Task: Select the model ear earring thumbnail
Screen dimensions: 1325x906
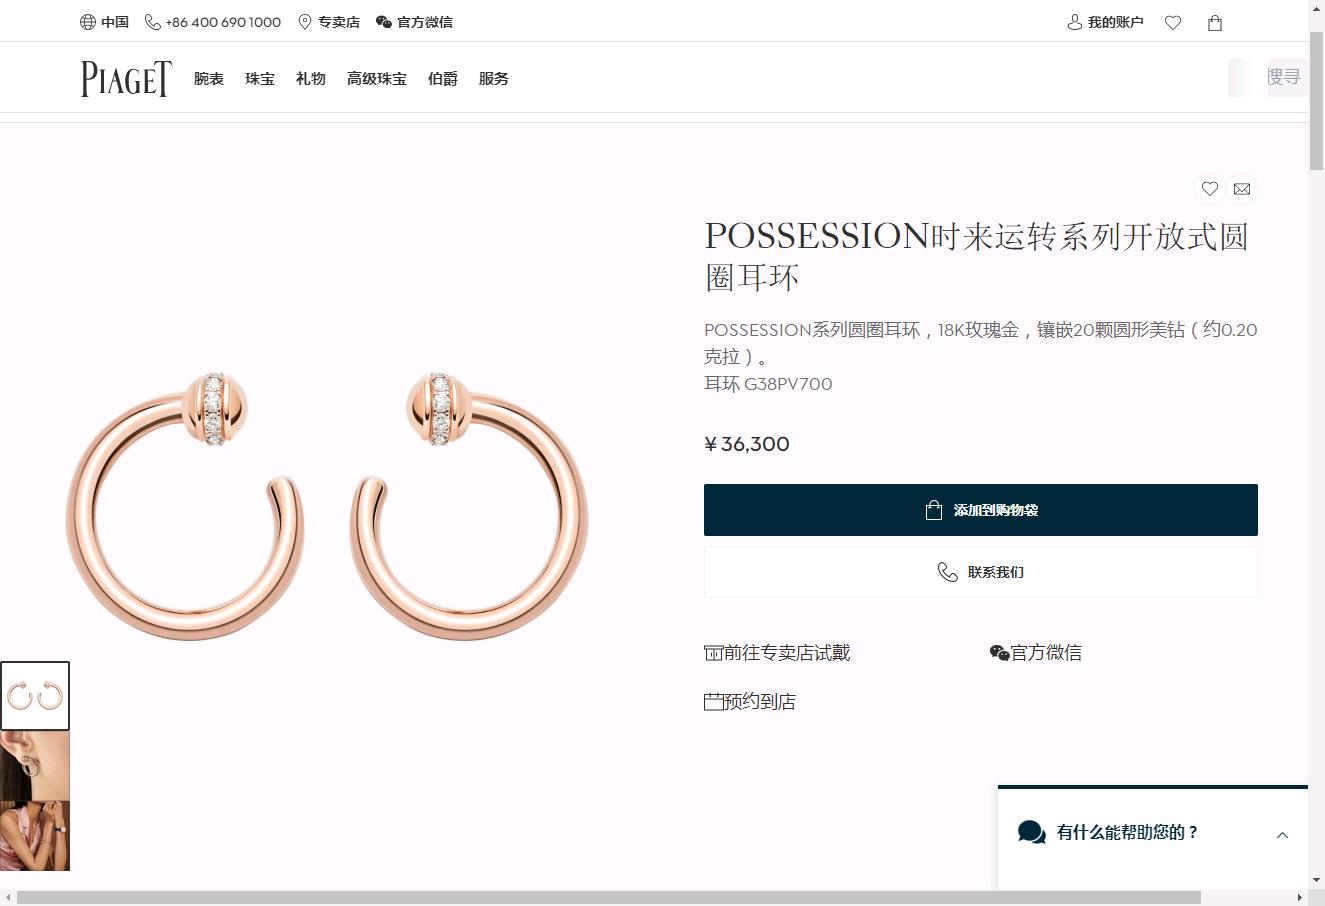Action: tap(35, 766)
